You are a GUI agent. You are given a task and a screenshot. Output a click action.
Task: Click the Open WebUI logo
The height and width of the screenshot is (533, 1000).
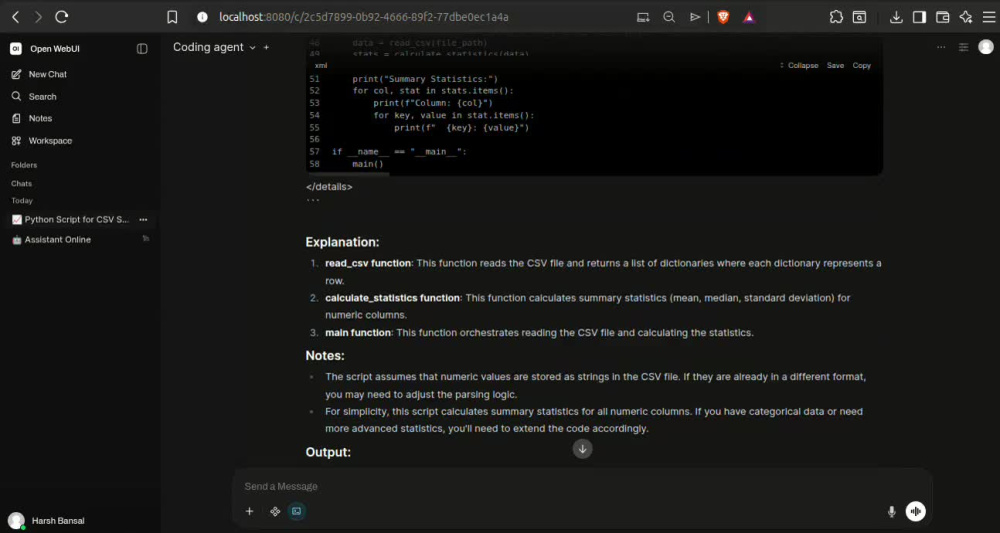coord(16,48)
